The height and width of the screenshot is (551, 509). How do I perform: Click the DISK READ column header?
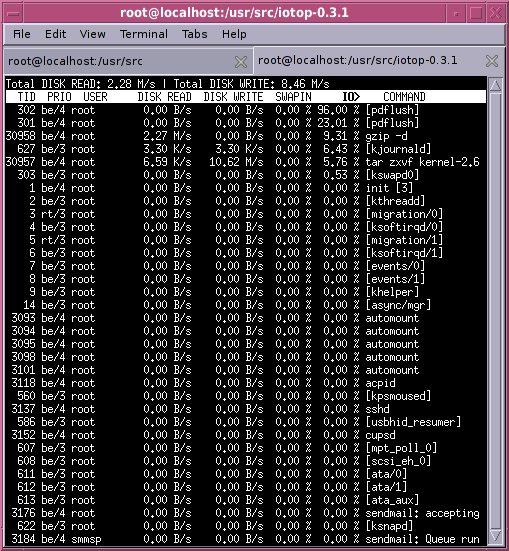[164, 97]
